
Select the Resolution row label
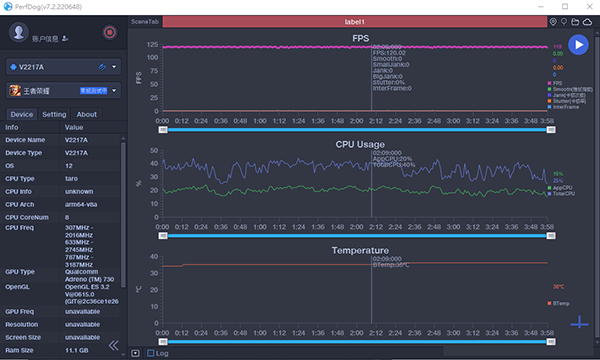[21, 324]
